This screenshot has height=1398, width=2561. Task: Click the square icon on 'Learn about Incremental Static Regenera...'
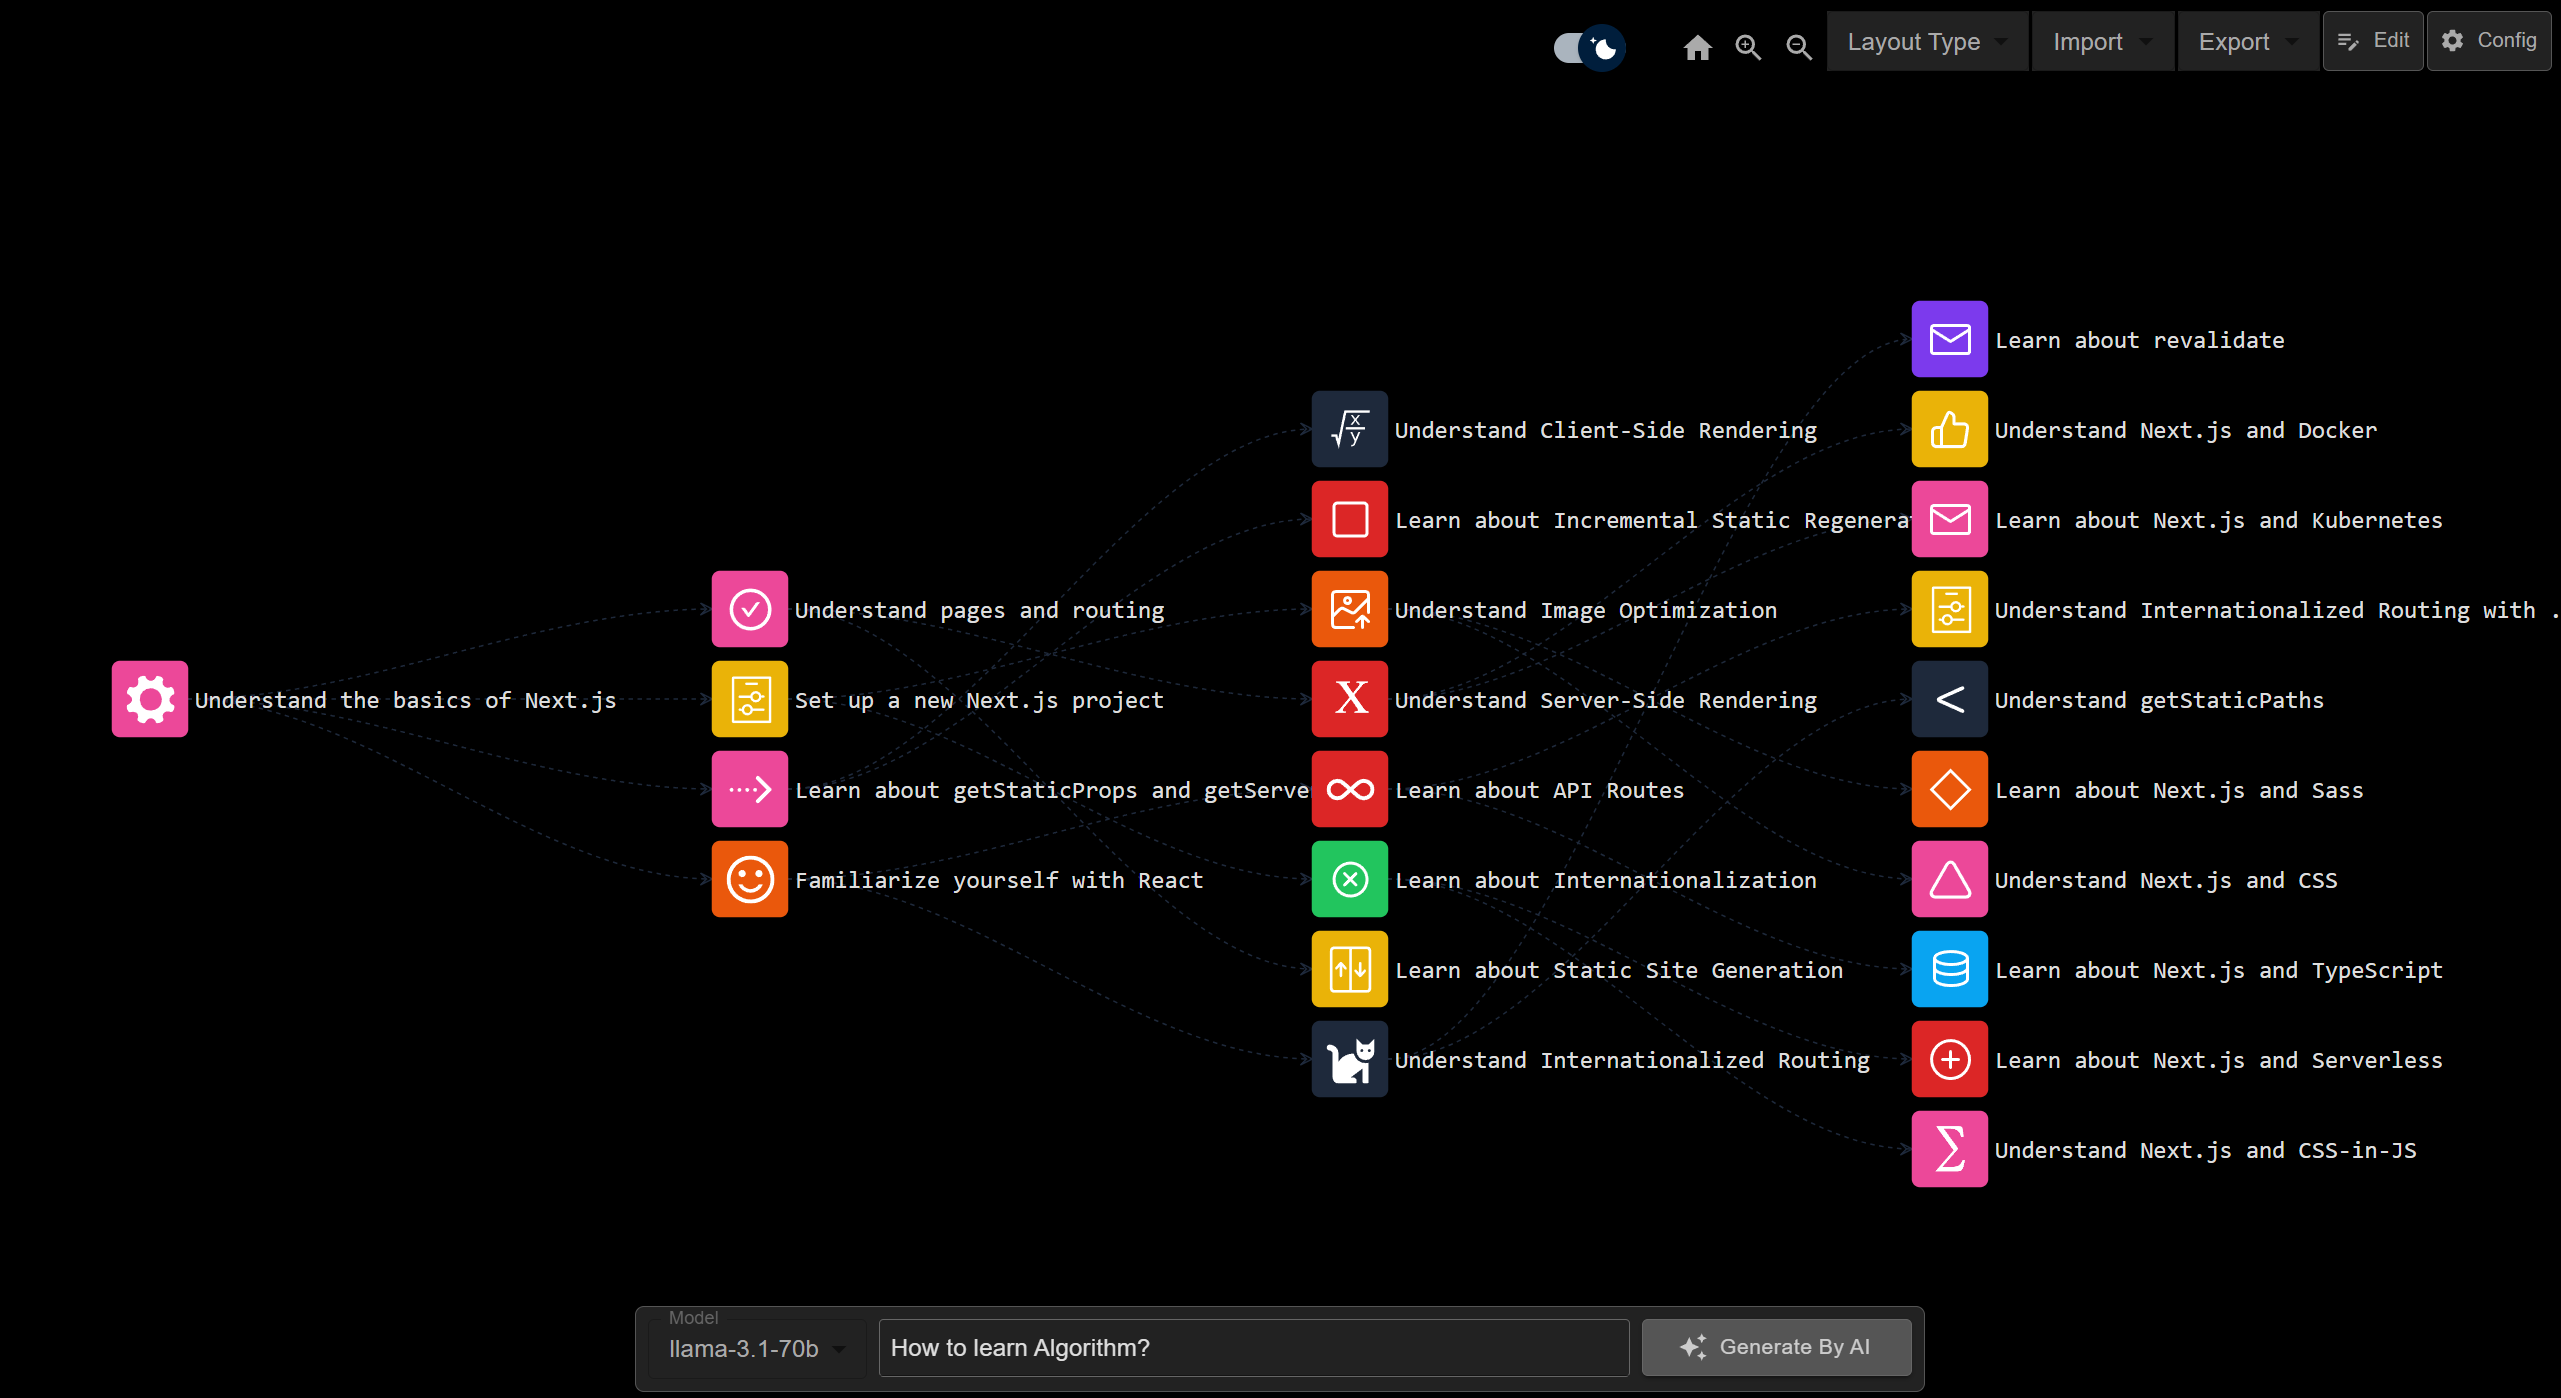pos(1349,520)
